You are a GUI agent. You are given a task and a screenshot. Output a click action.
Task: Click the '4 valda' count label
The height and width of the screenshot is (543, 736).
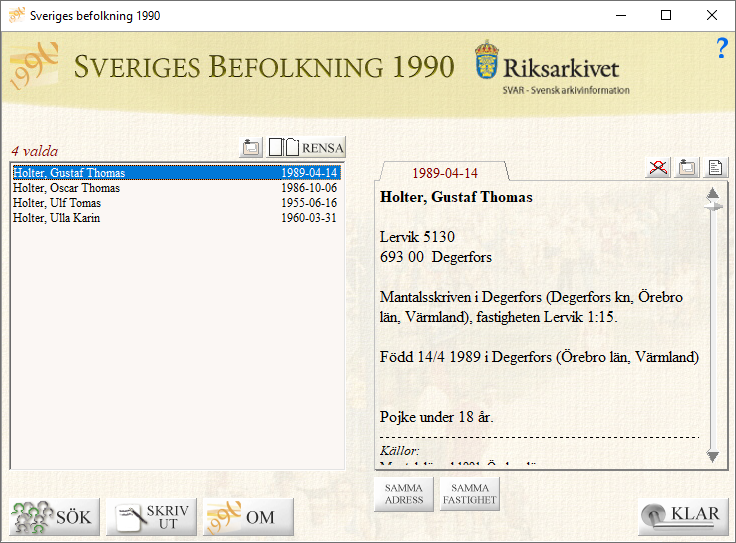click(x=35, y=151)
